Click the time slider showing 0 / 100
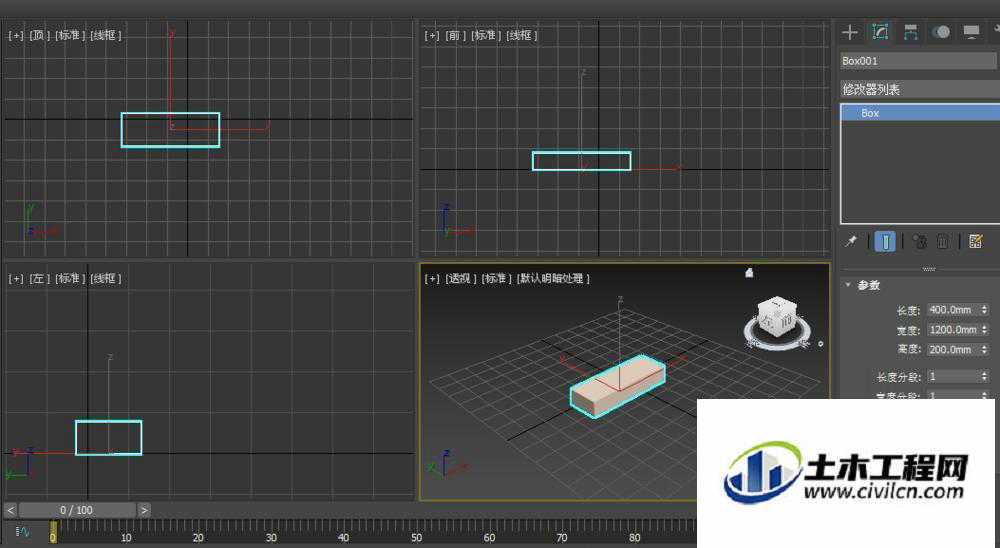This screenshot has width=1000, height=548. tap(77, 510)
